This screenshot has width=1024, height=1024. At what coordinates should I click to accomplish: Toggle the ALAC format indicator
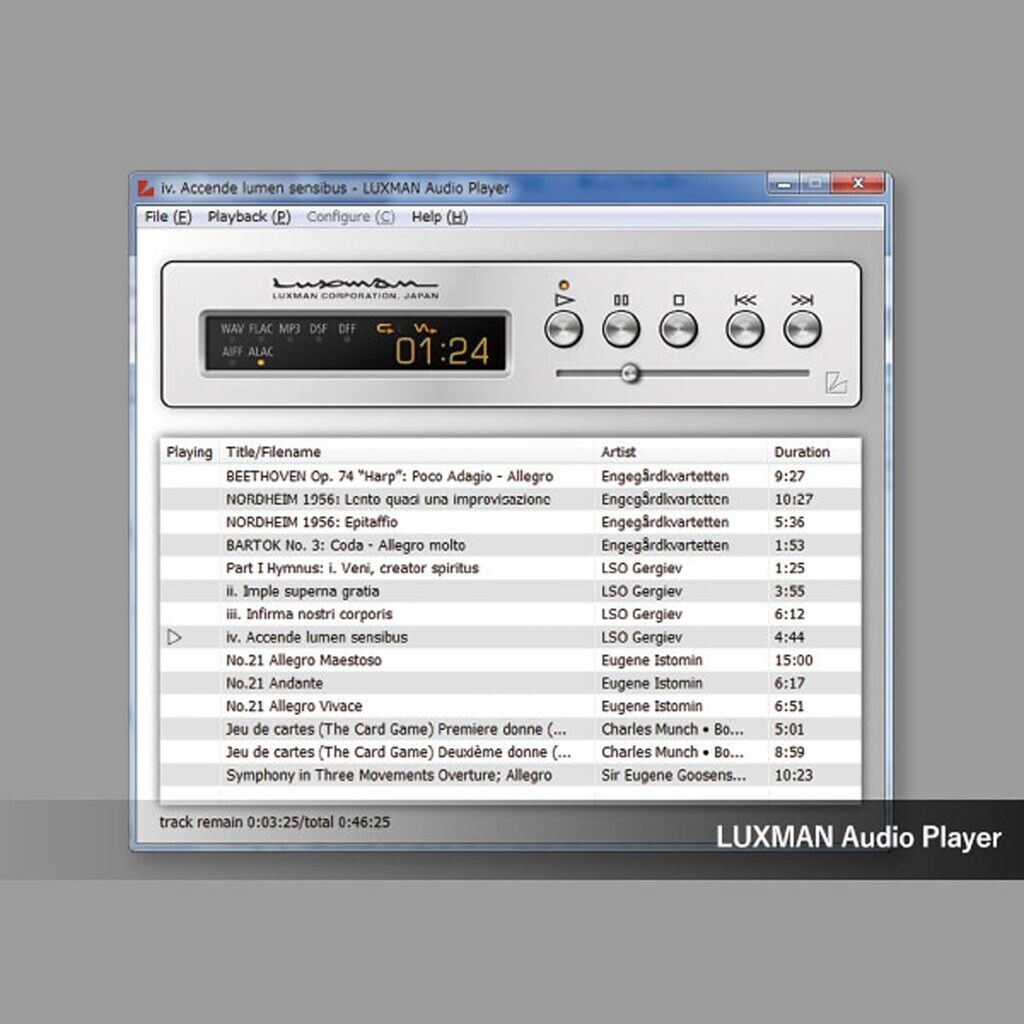(260, 352)
